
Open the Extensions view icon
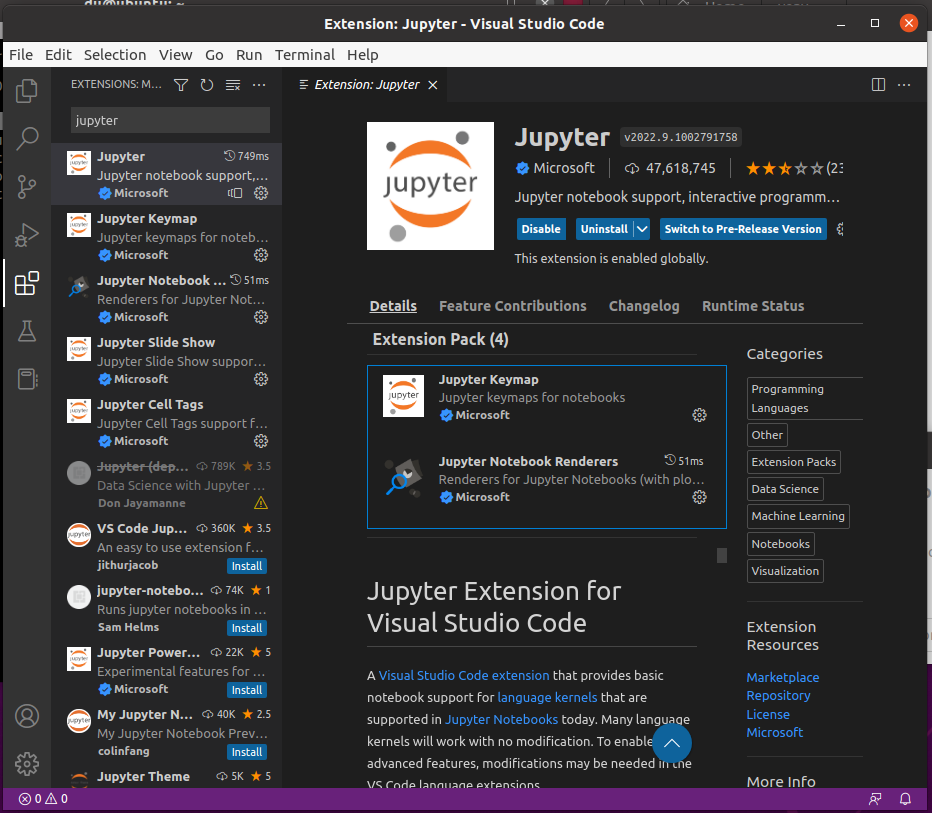tap(27, 283)
